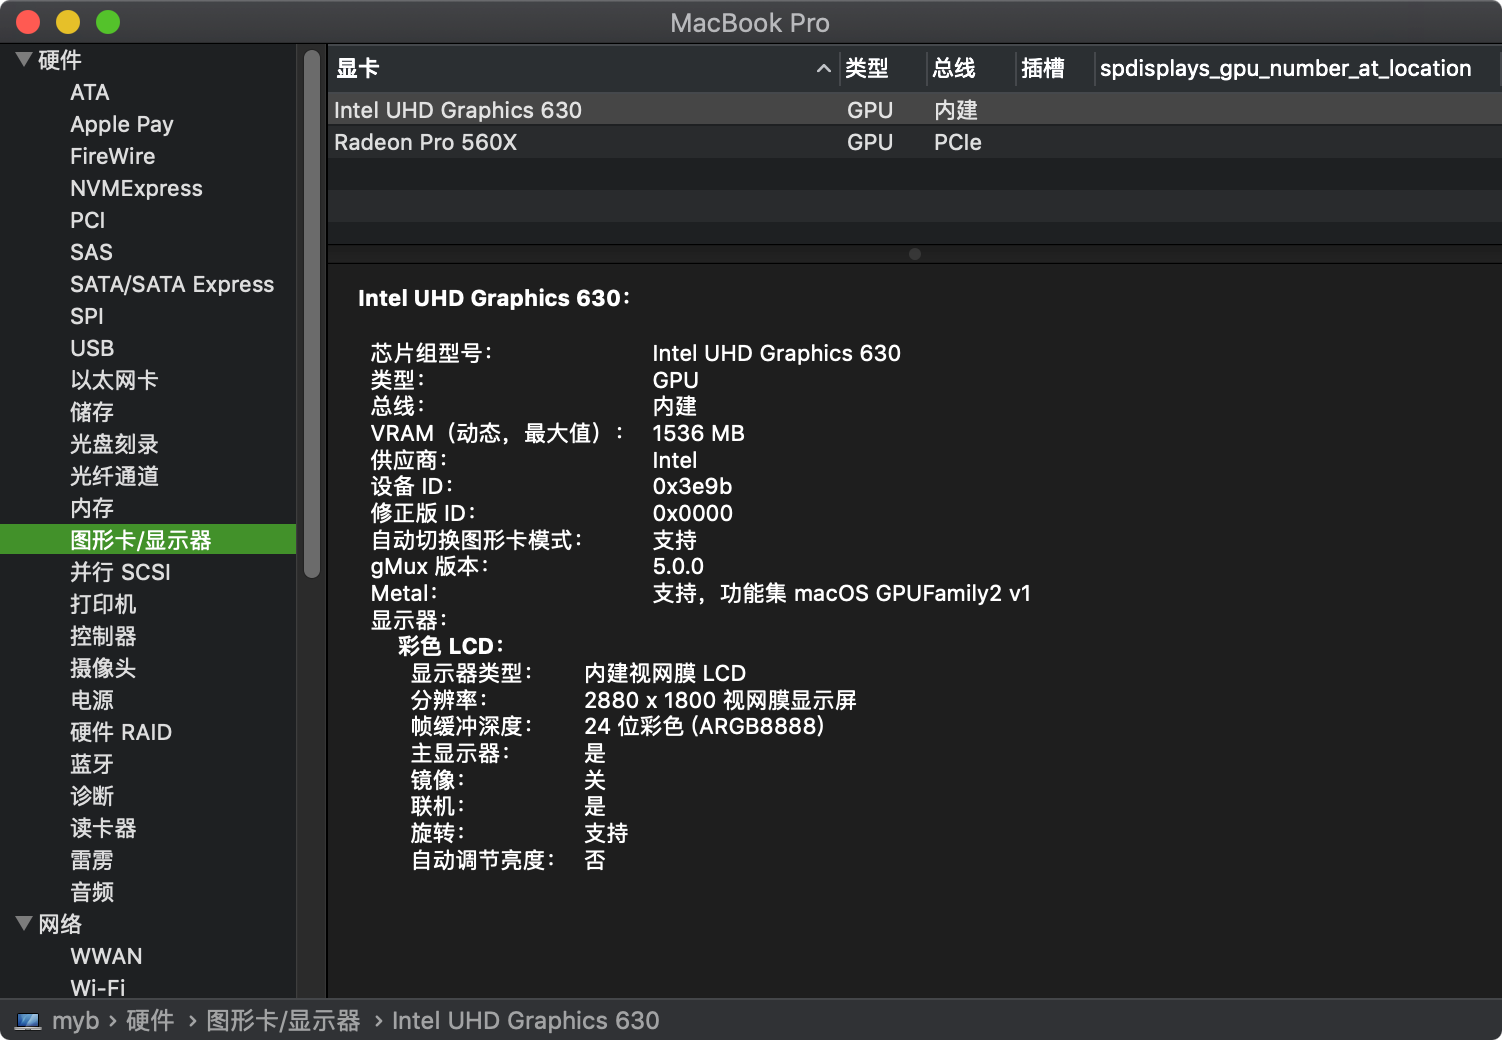Click the 内建视网膜 LCD display type value
The height and width of the screenshot is (1040, 1502).
665,674
